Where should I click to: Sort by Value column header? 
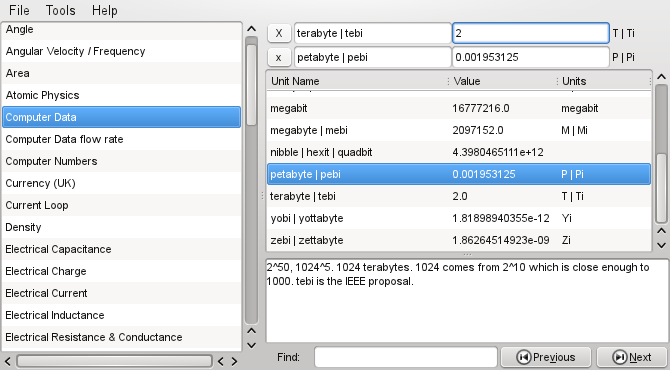(503, 81)
